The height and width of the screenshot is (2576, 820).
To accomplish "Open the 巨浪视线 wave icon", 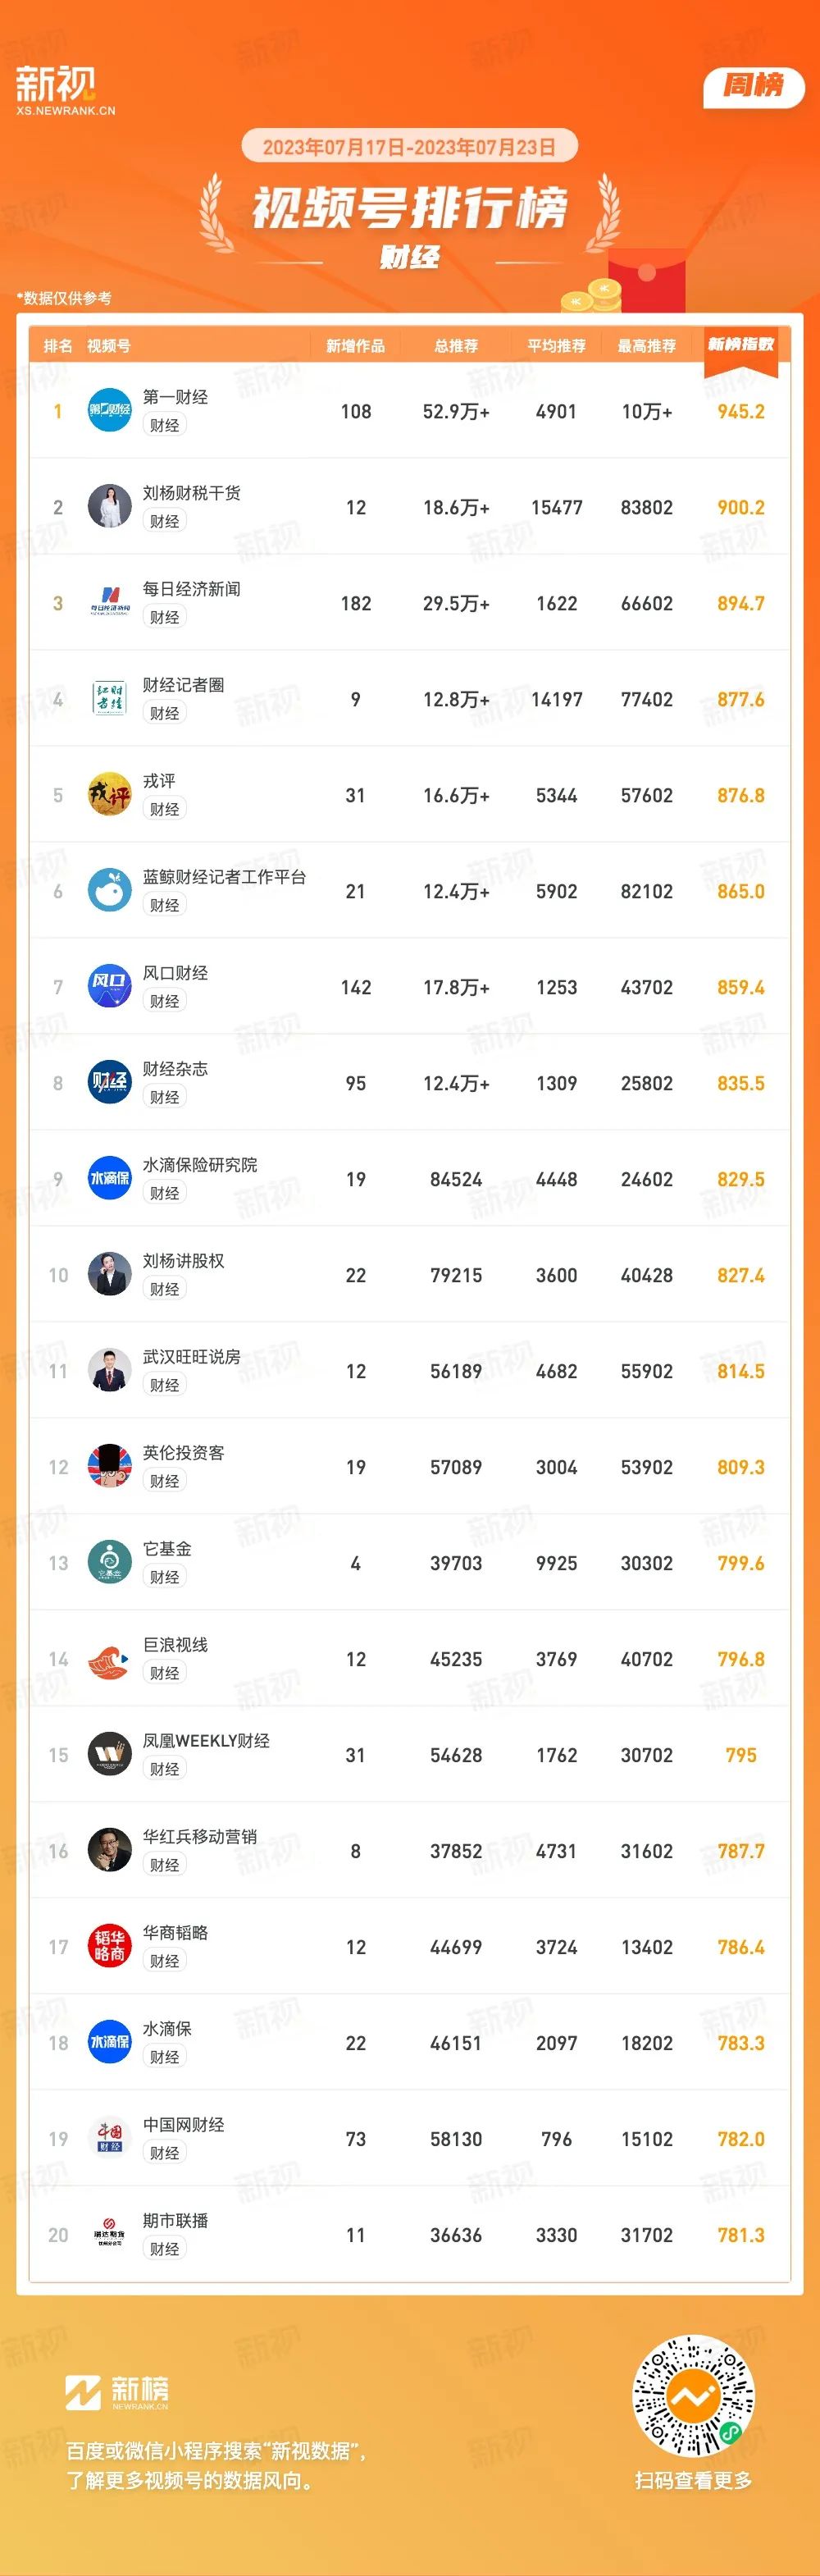I will coord(110,1659).
